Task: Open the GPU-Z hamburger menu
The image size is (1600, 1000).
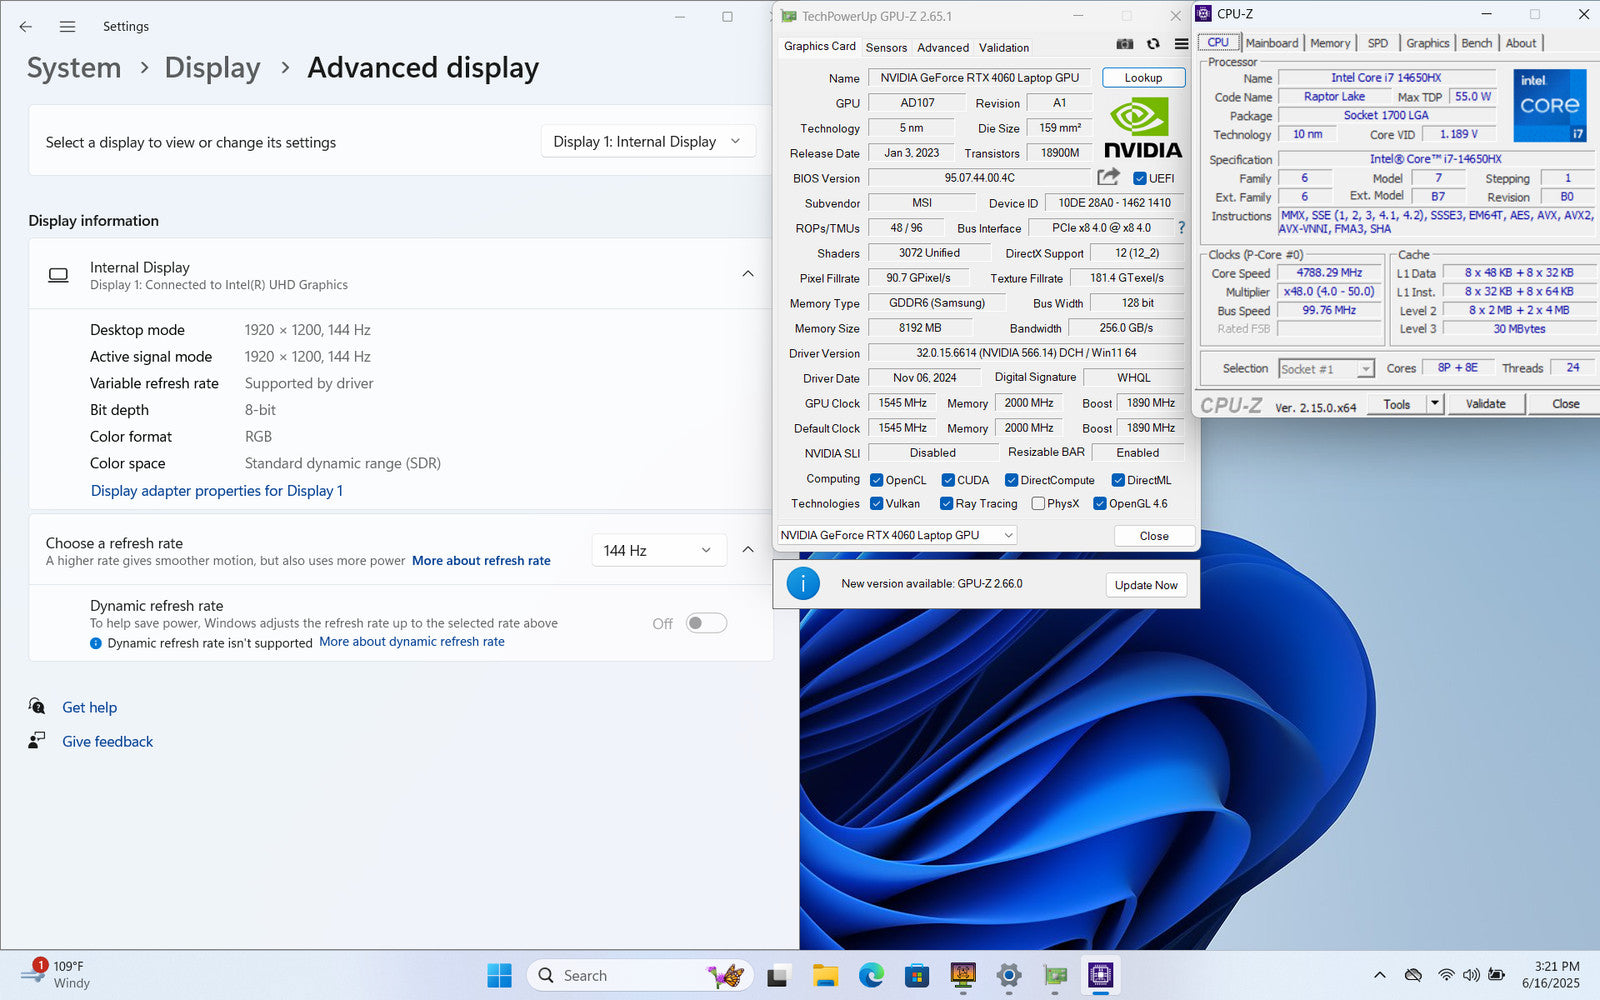Action: point(1181,44)
